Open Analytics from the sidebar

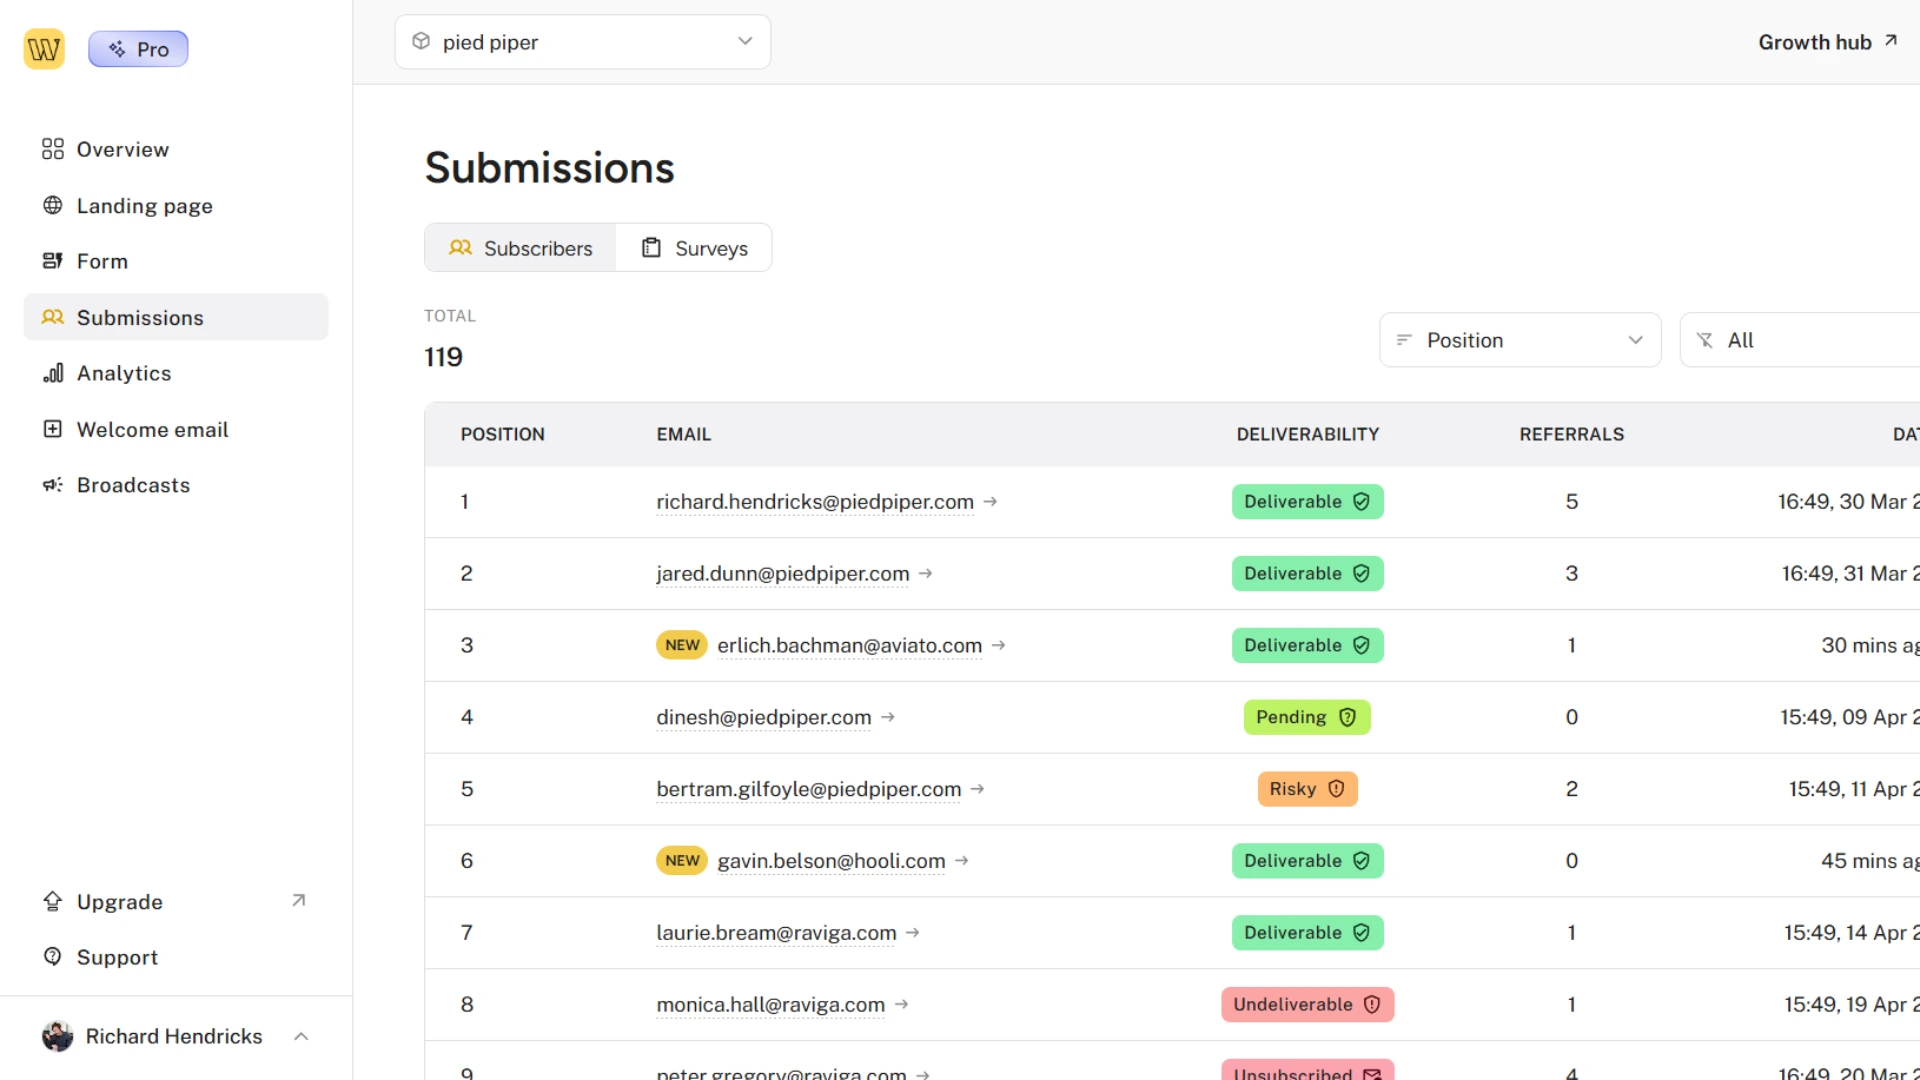(124, 373)
